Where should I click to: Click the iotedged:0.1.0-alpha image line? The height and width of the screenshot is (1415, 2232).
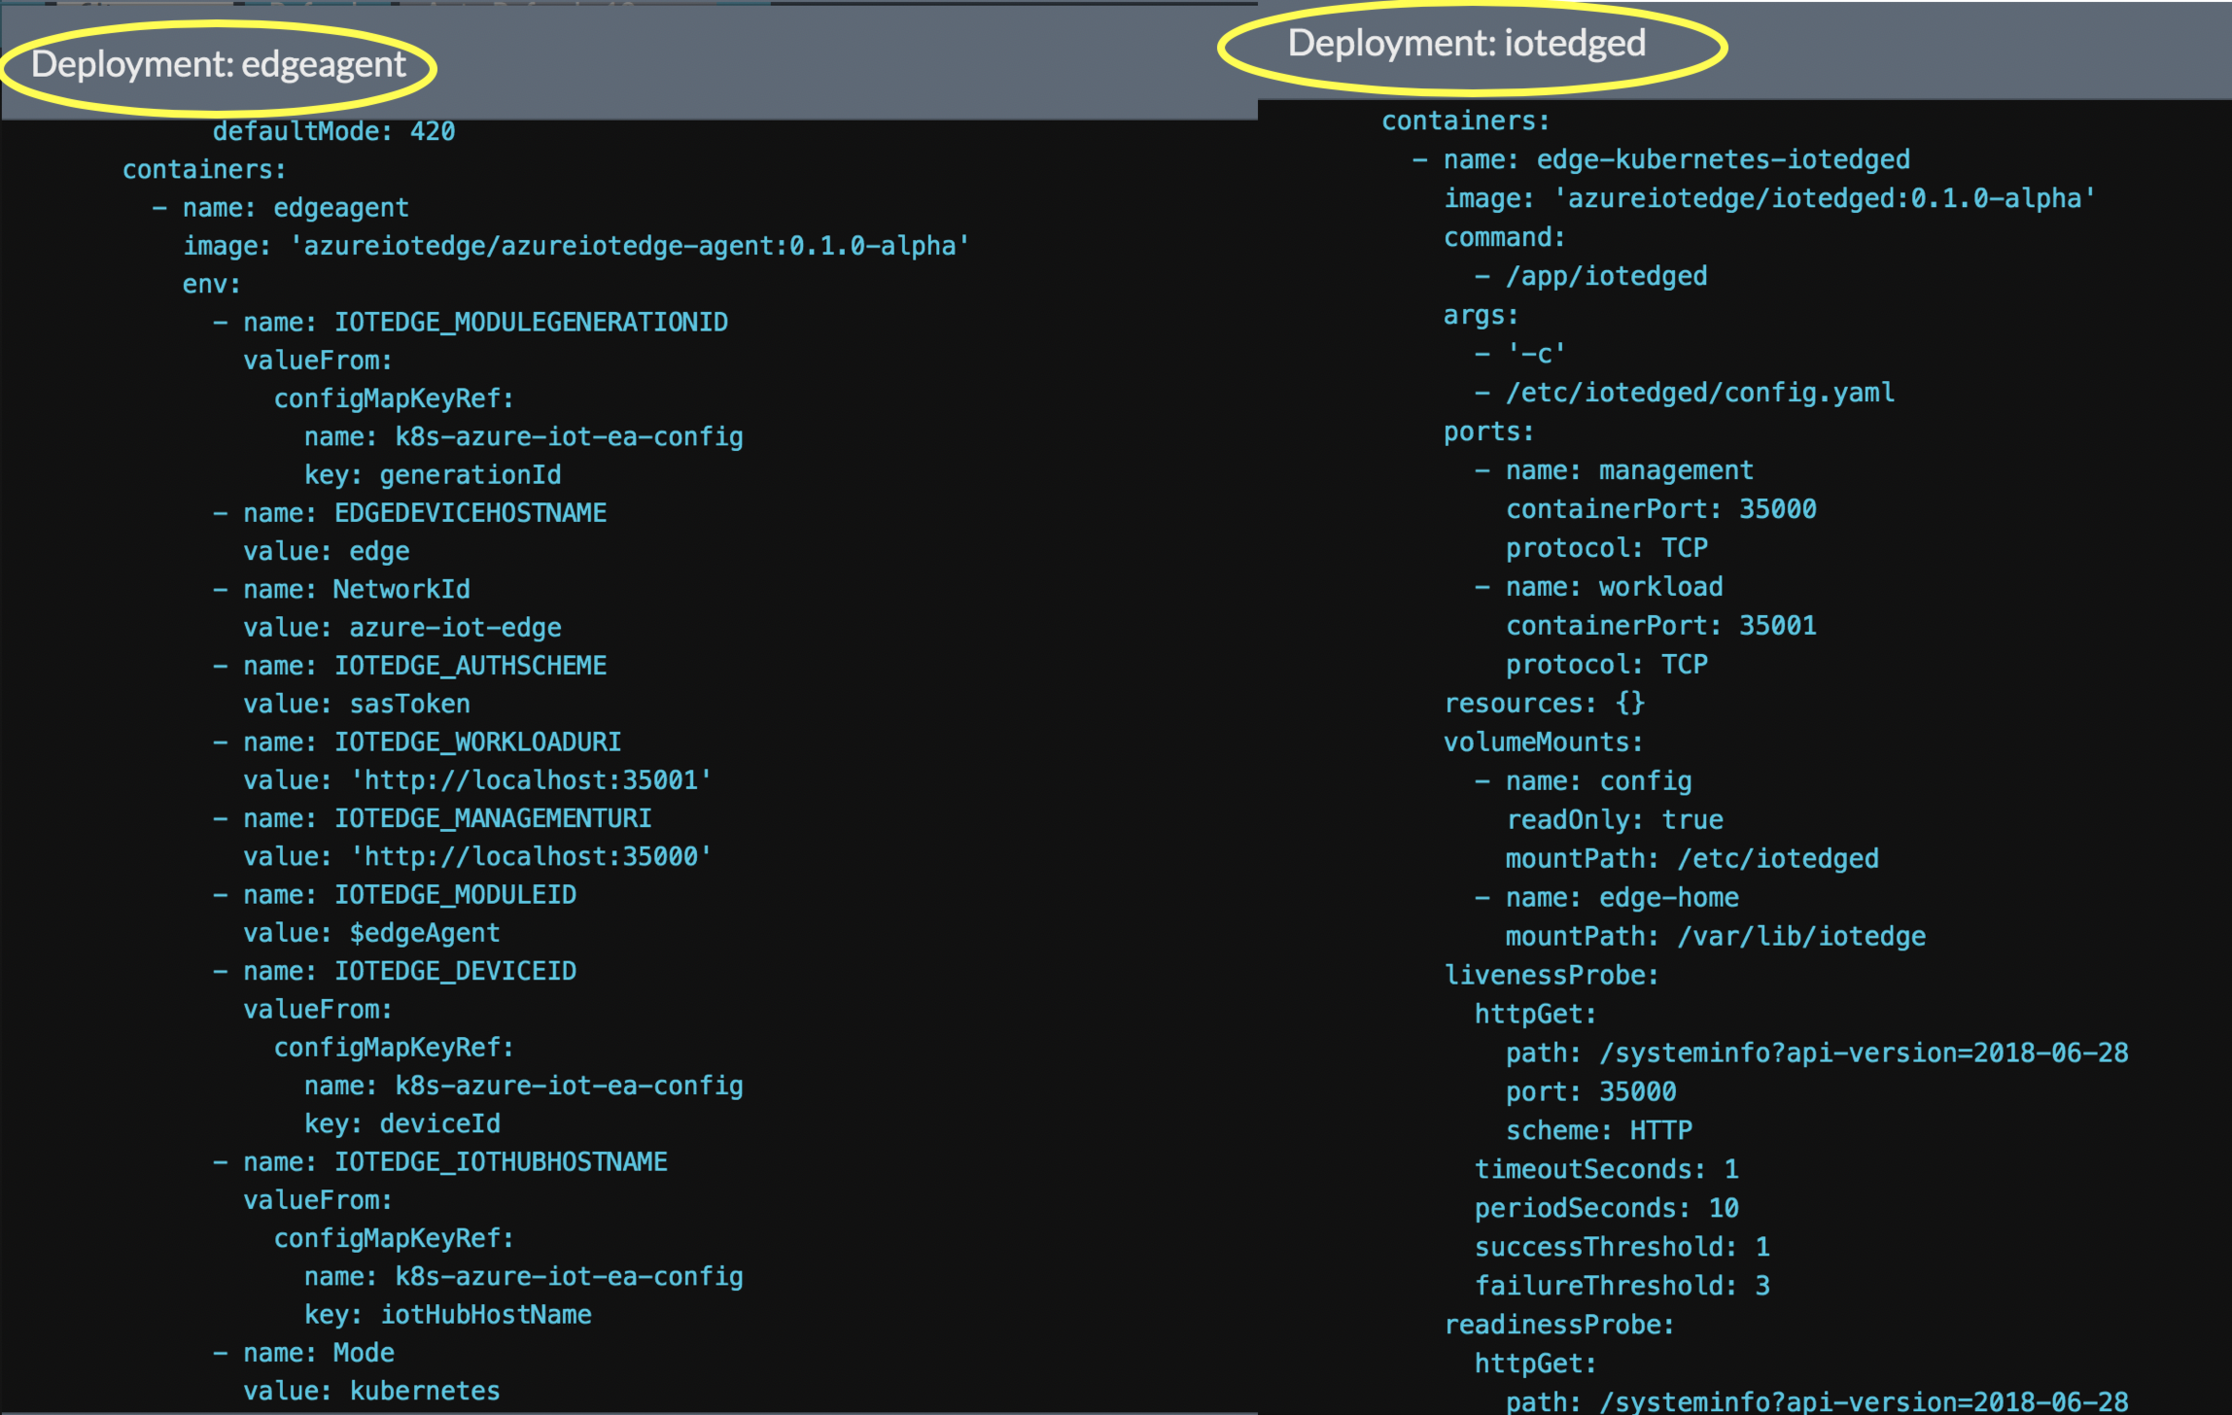click(x=1768, y=199)
